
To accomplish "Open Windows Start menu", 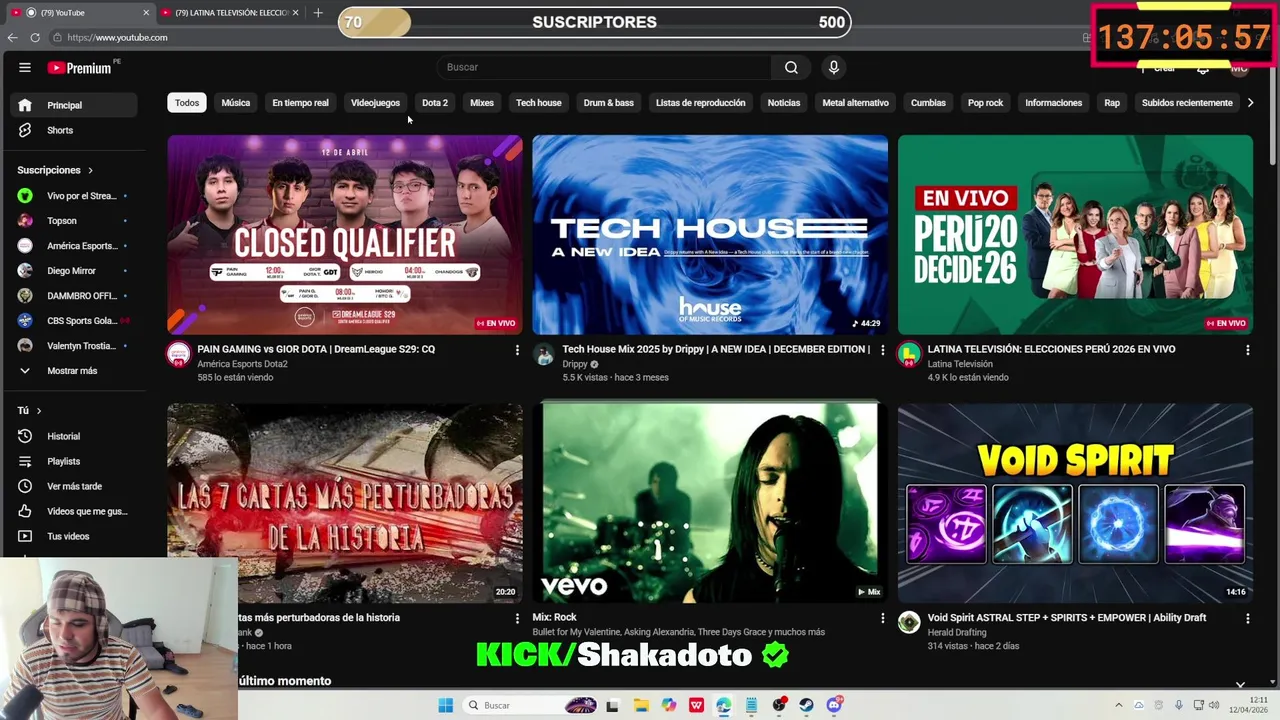I will click(446, 705).
